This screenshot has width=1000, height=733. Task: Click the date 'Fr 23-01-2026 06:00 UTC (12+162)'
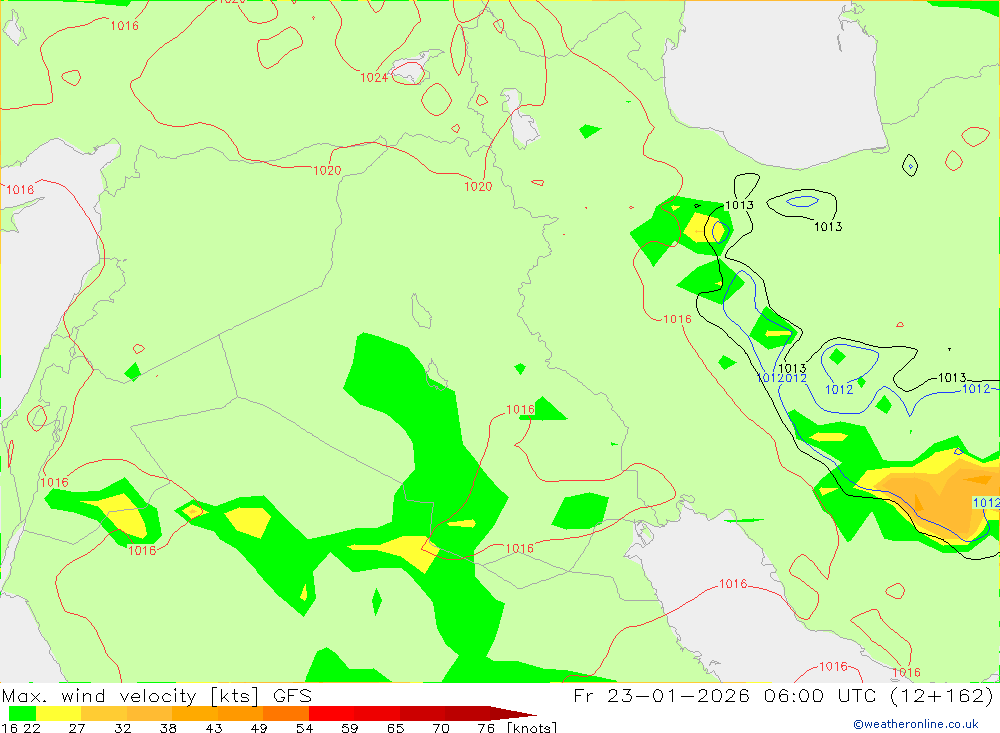point(783,695)
